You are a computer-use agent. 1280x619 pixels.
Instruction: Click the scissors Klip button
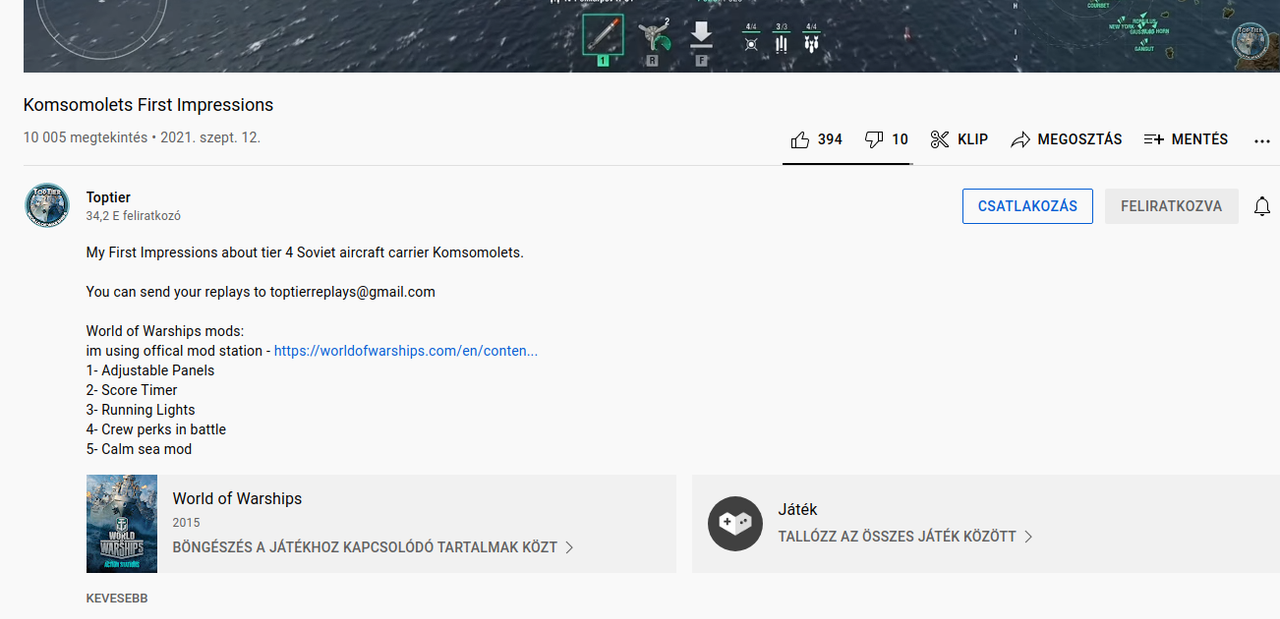(959, 140)
